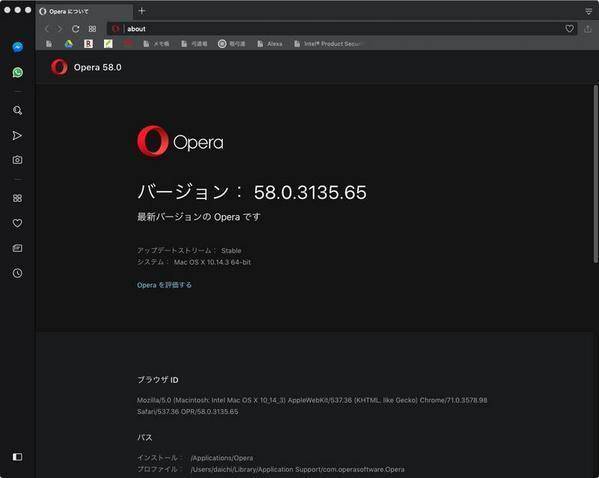Select the "Opera について" tab

tap(84, 11)
